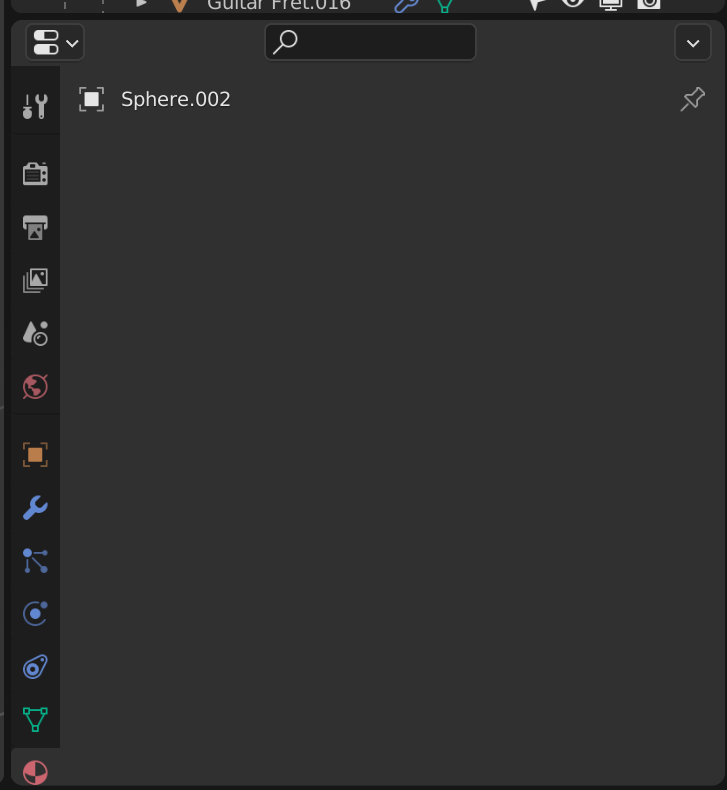The width and height of the screenshot is (727, 790).
Task: Open Object Constraints properties tab
Action: pos(35,667)
